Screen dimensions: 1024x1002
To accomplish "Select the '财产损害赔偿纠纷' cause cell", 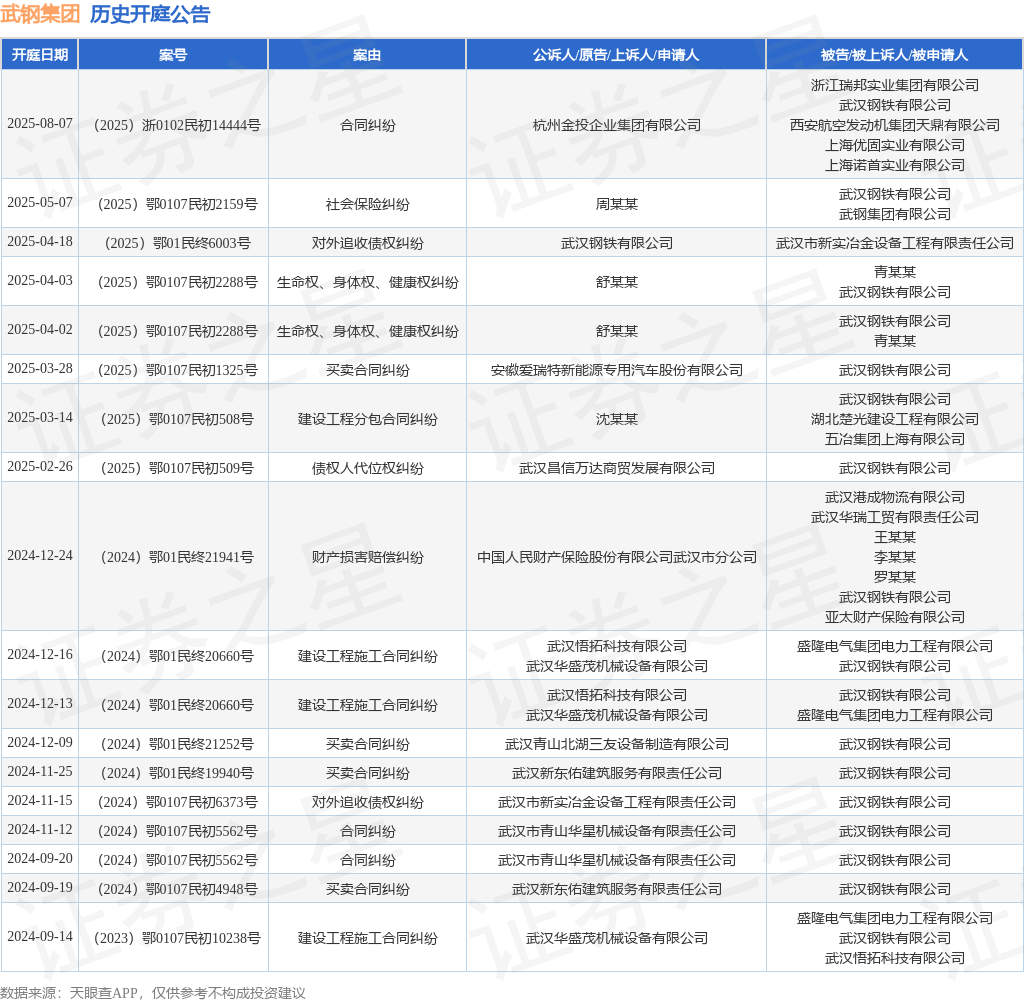I will 368,557.
